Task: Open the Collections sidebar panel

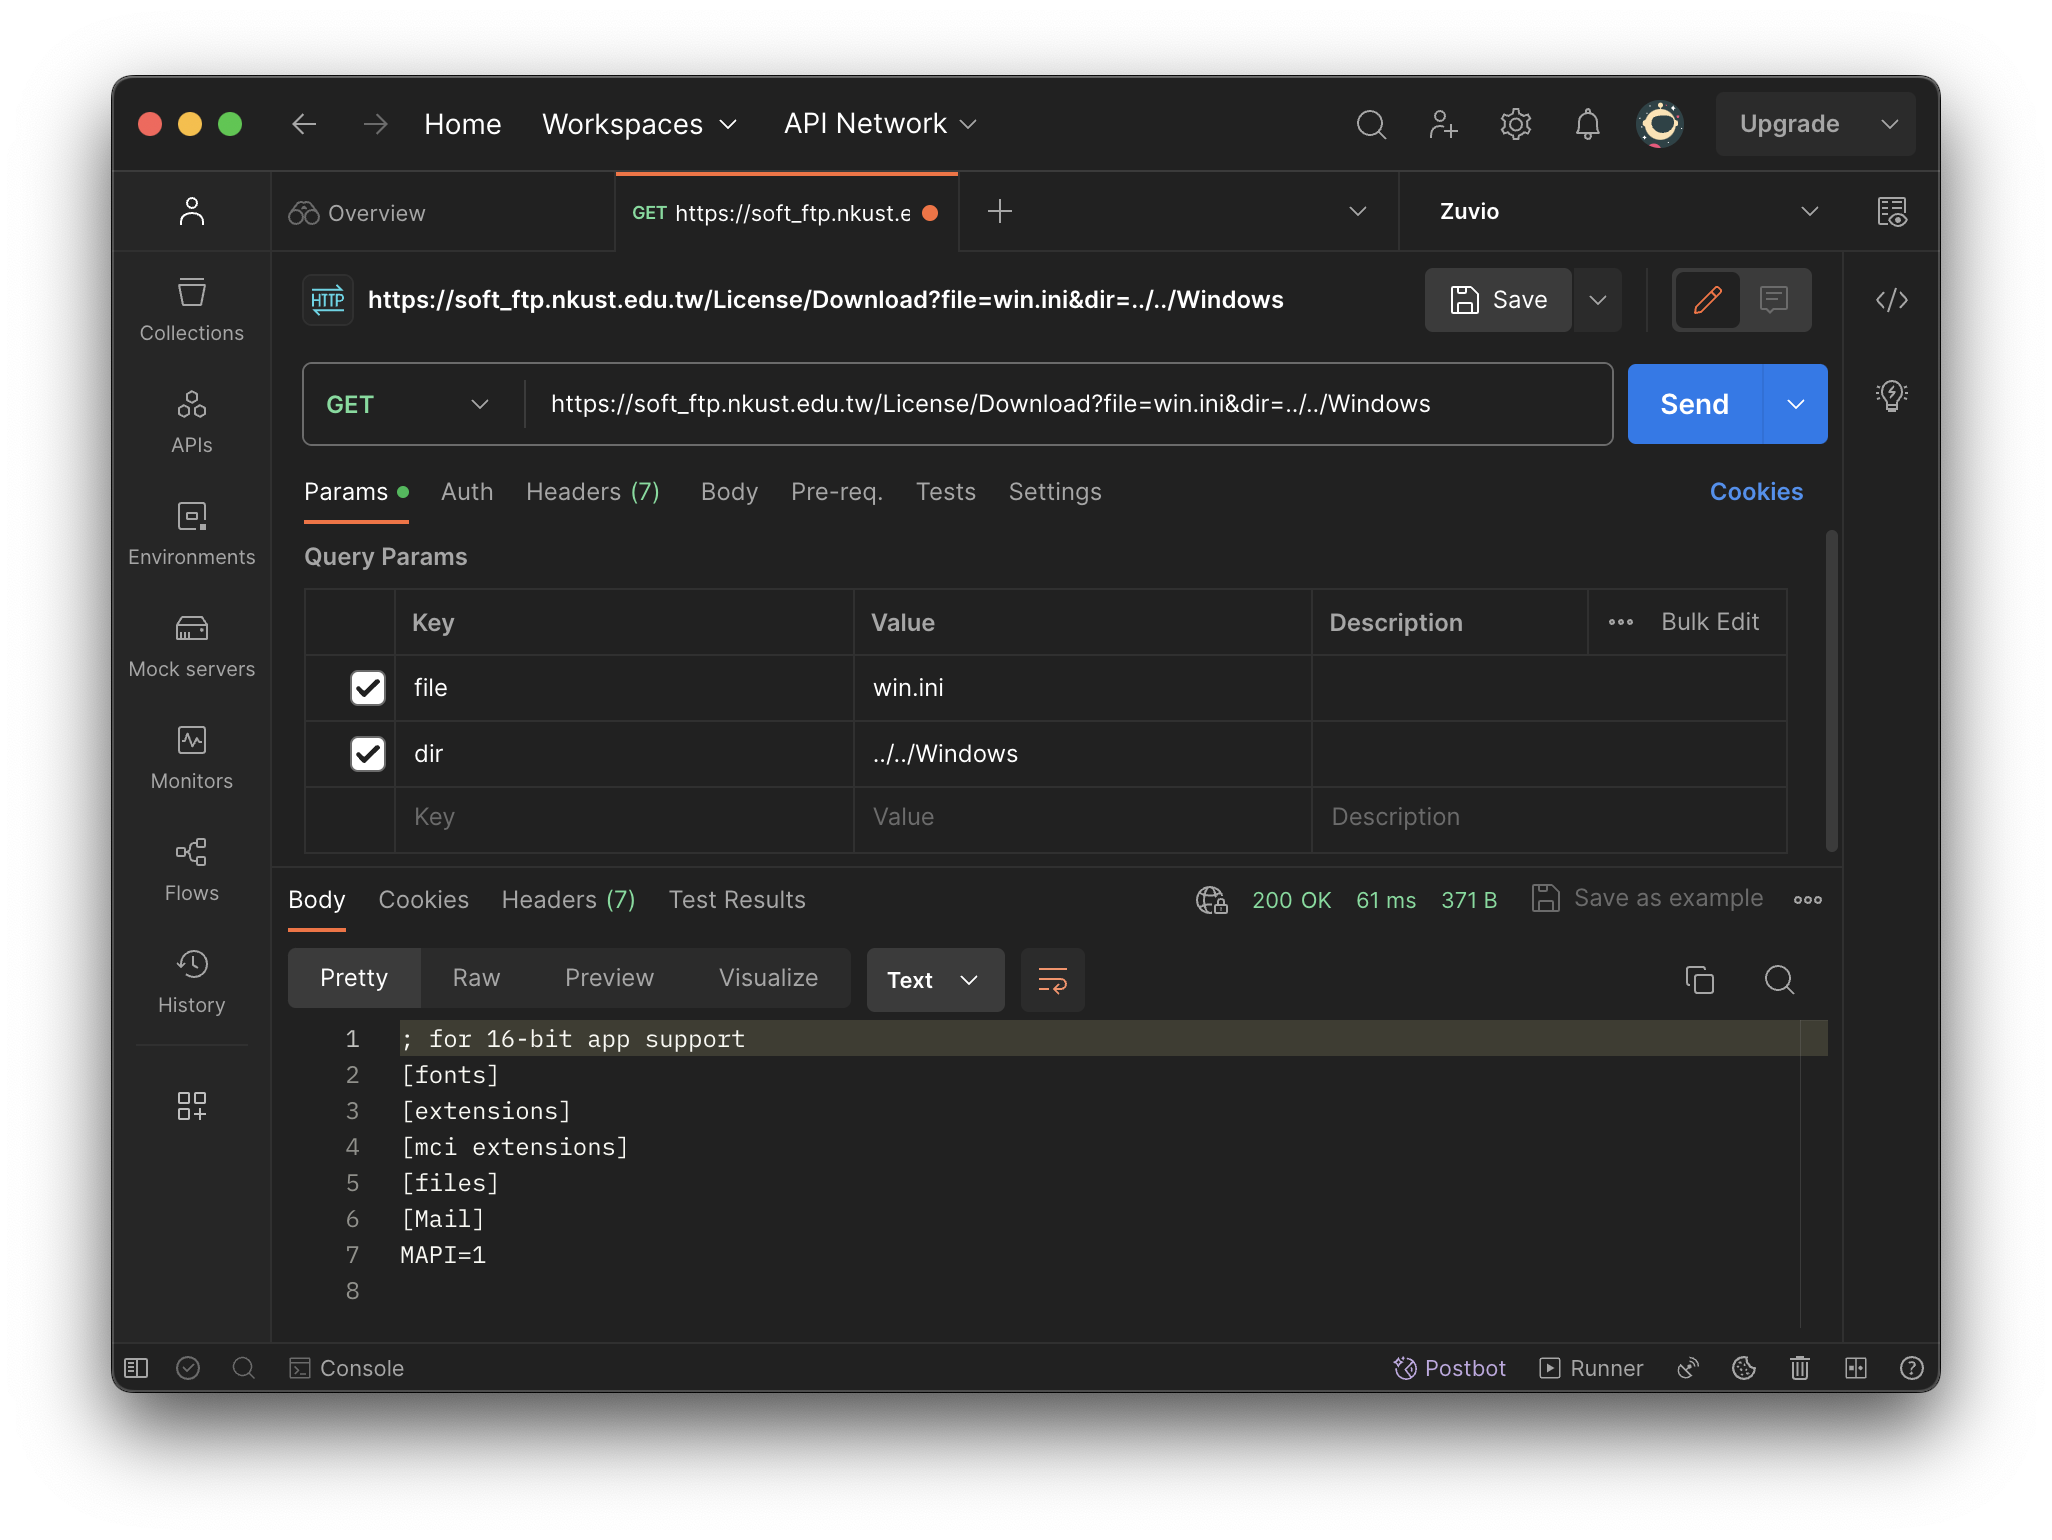Action: tap(191, 310)
